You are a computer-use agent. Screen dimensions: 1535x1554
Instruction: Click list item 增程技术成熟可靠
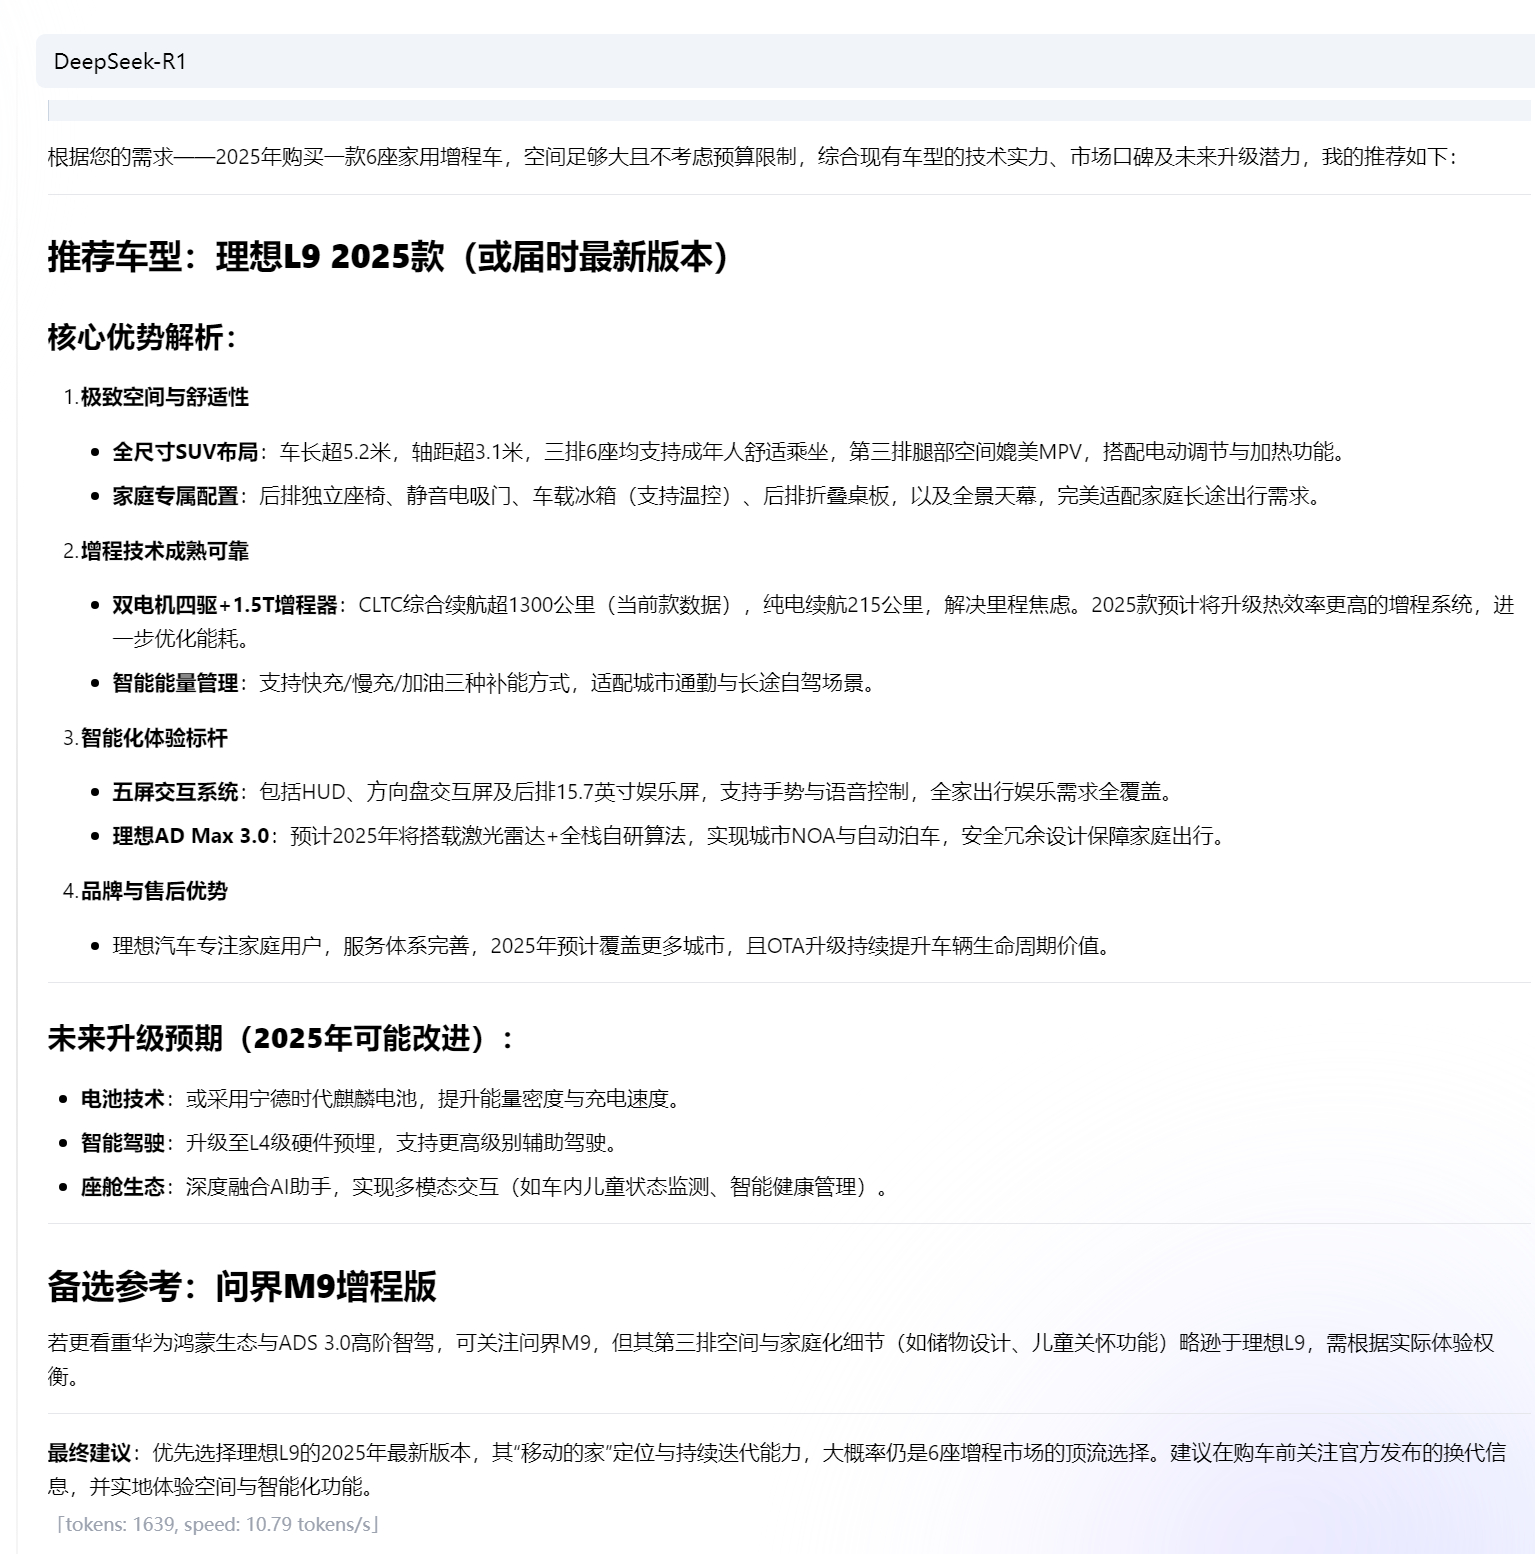[164, 551]
